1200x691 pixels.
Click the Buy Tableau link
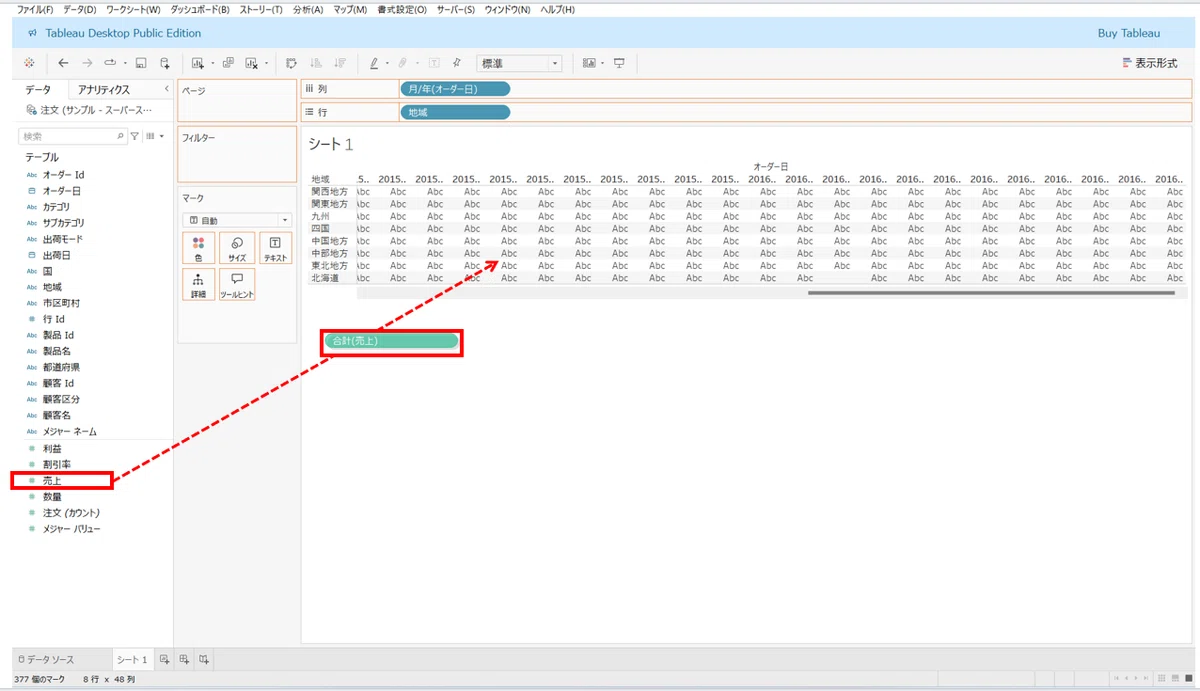click(1129, 33)
